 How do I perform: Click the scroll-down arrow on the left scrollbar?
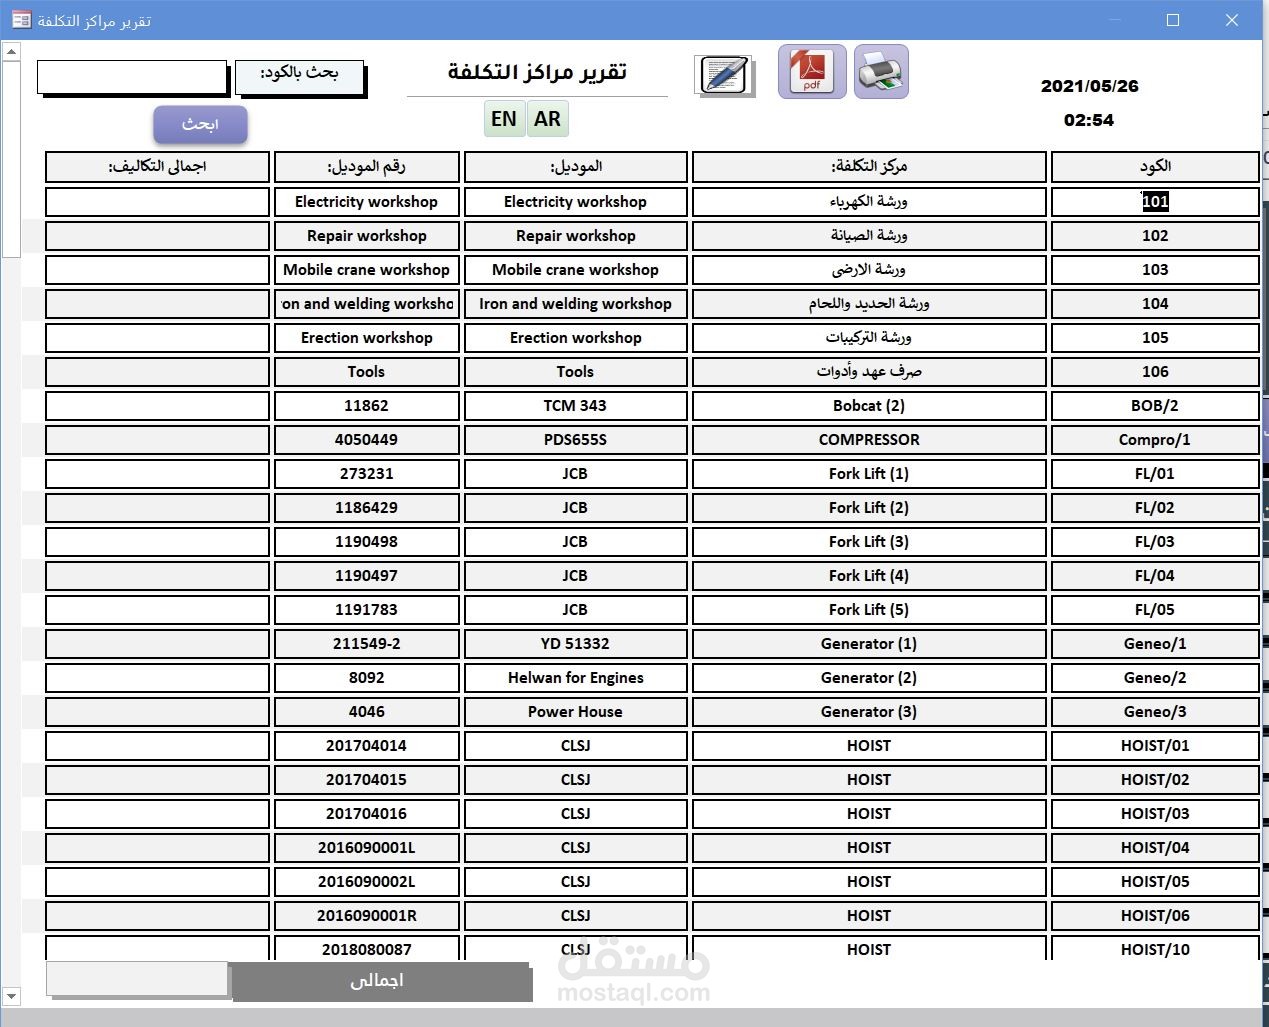click(x=11, y=996)
